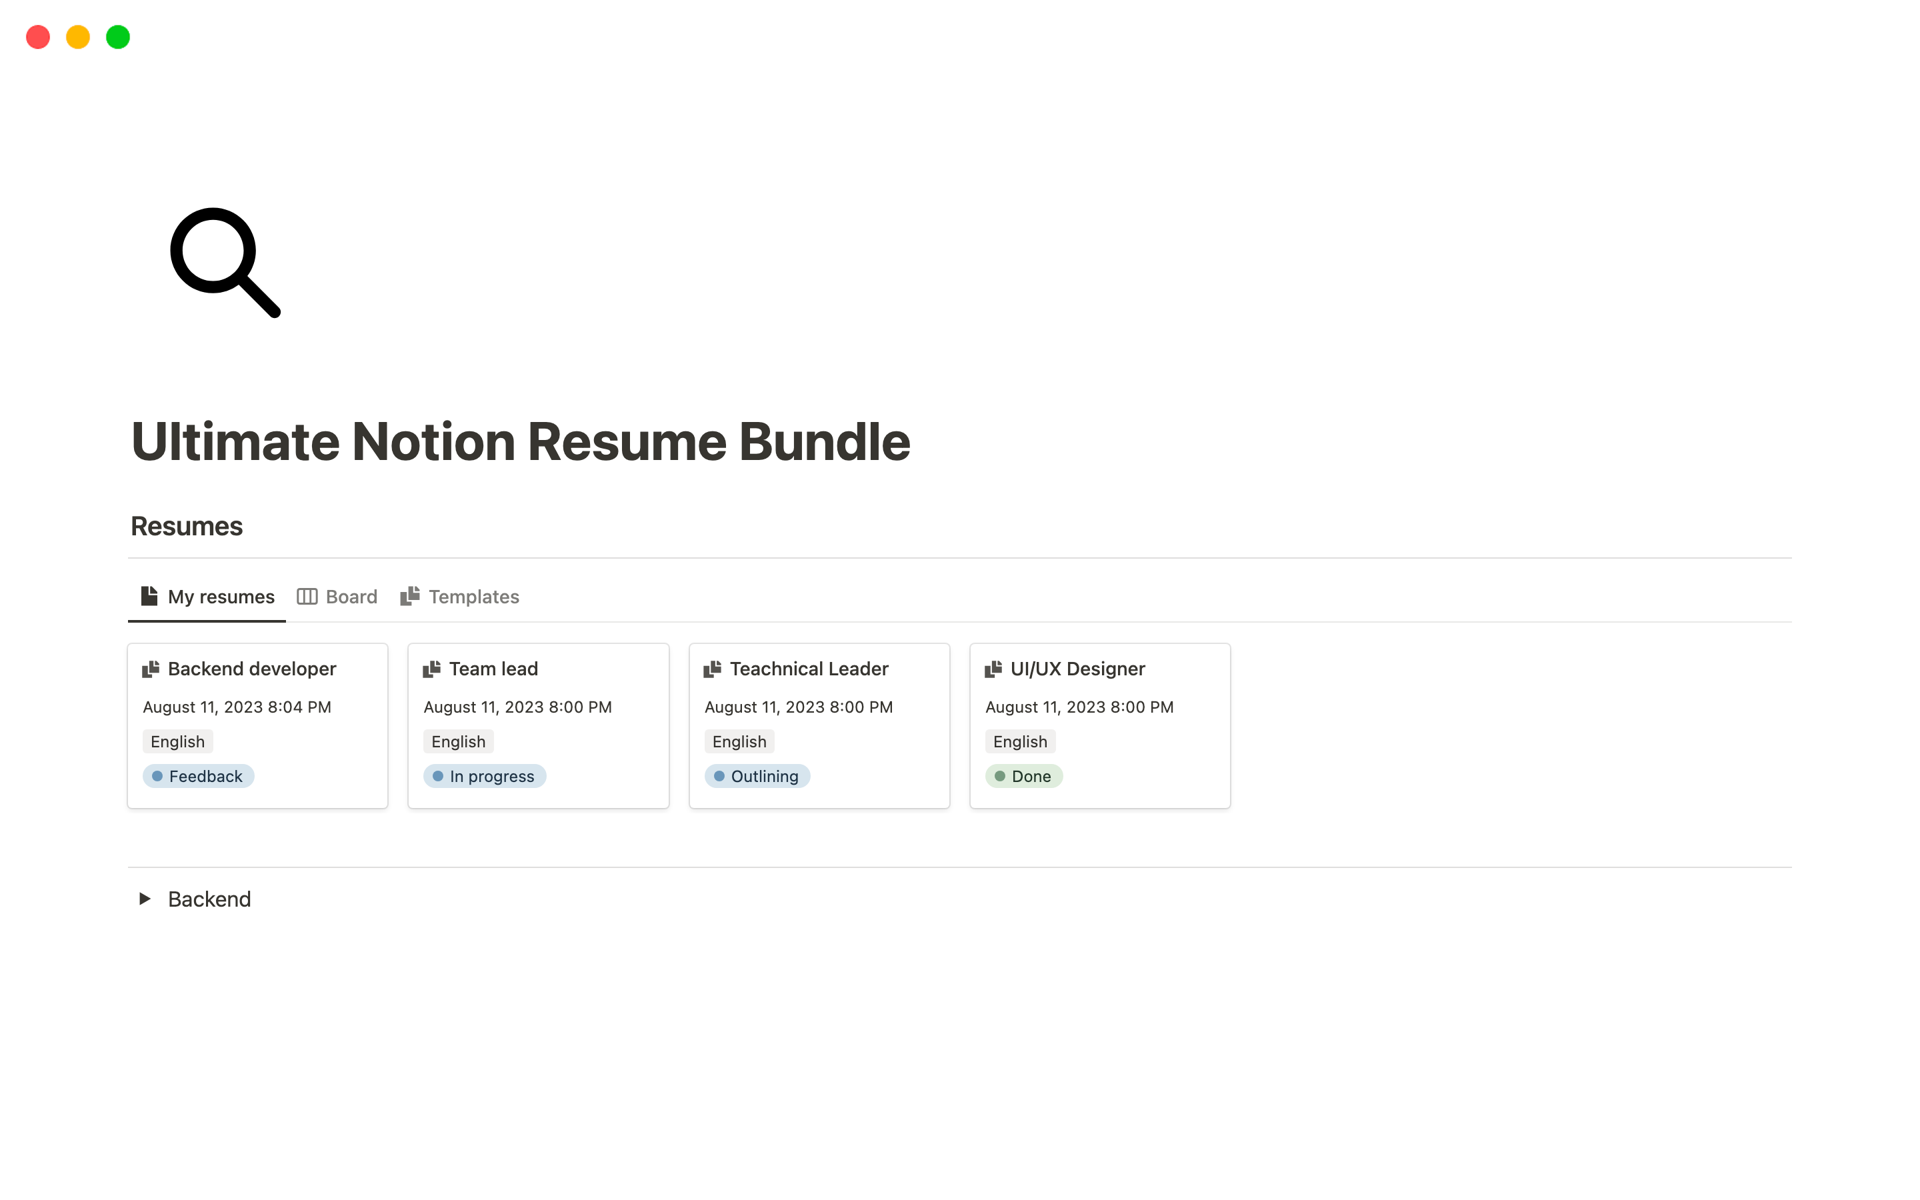Switch to the Templates tab
This screenshot has height=1200, width=1920.
click(474, 596)
